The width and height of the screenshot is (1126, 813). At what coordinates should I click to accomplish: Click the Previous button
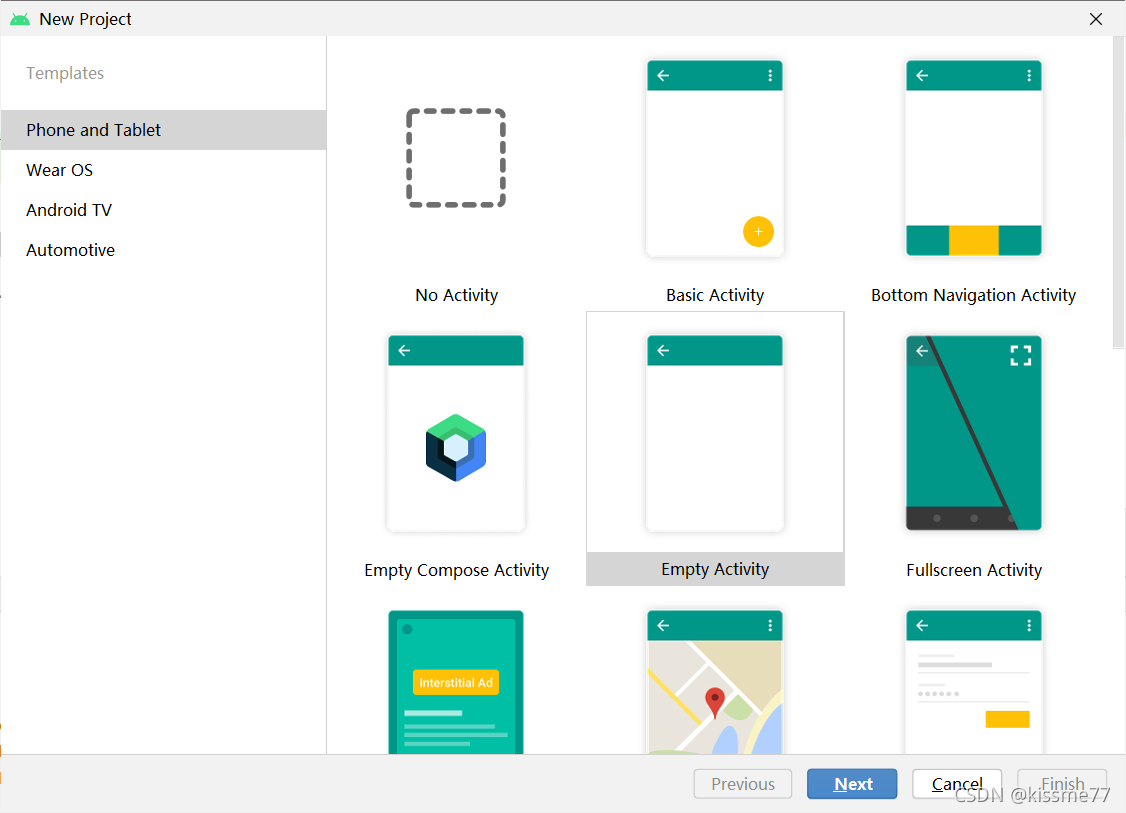[743, 784]
